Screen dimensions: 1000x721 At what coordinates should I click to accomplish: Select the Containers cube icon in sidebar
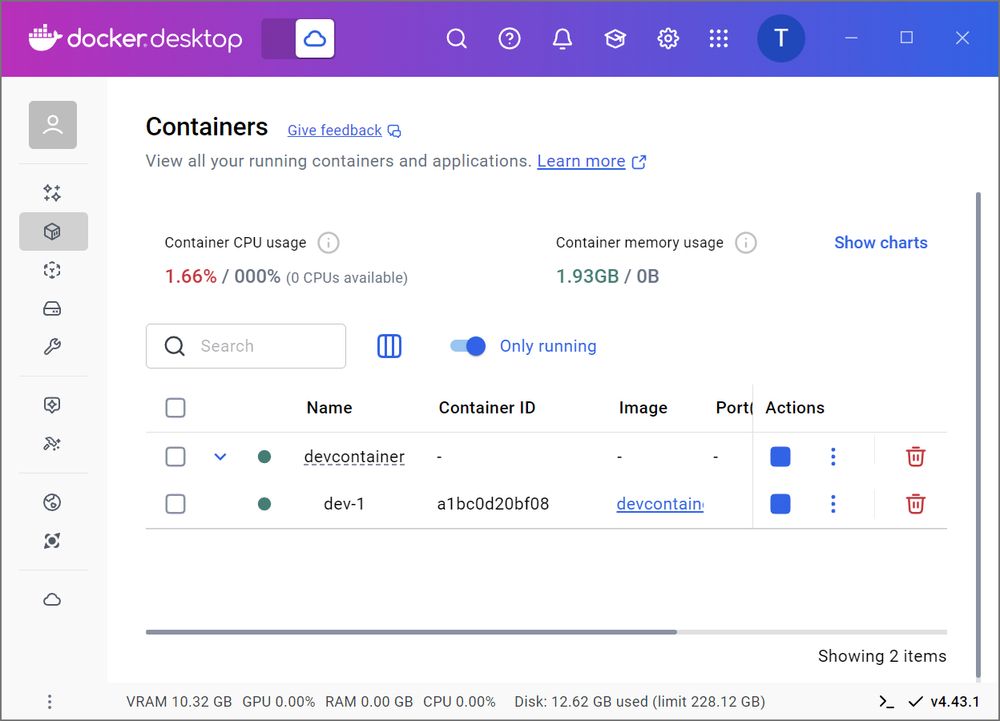(53, 231)
